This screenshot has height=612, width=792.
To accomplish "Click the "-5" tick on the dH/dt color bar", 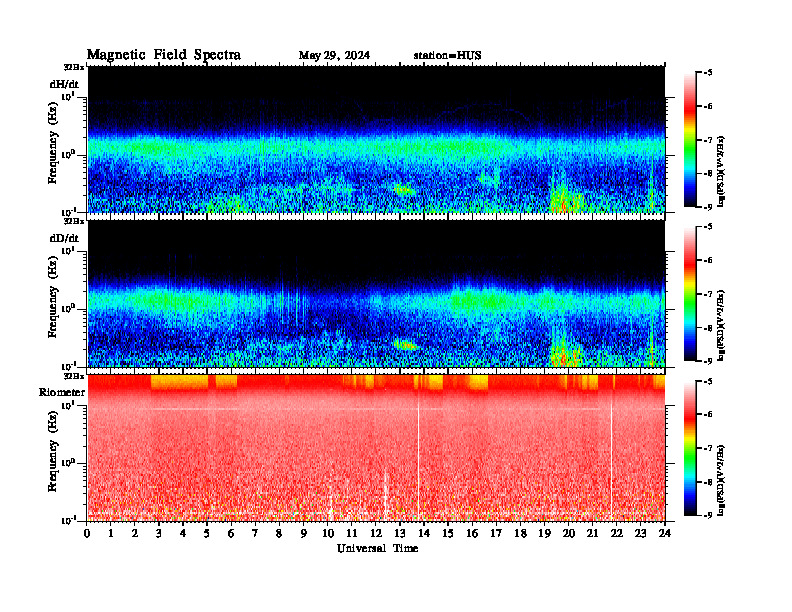I will (x=708, y=73).
